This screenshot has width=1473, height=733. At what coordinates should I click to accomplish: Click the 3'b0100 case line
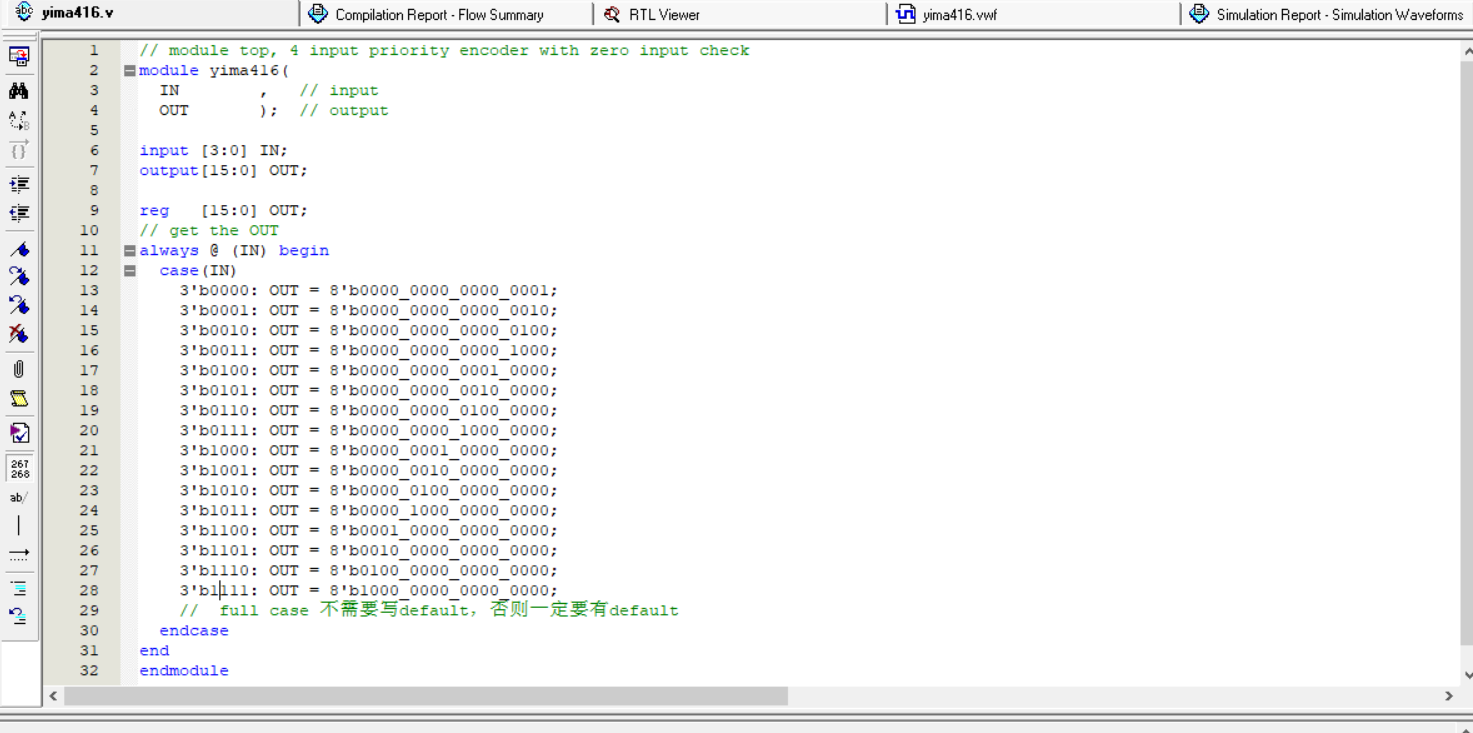tap(368, 370)
